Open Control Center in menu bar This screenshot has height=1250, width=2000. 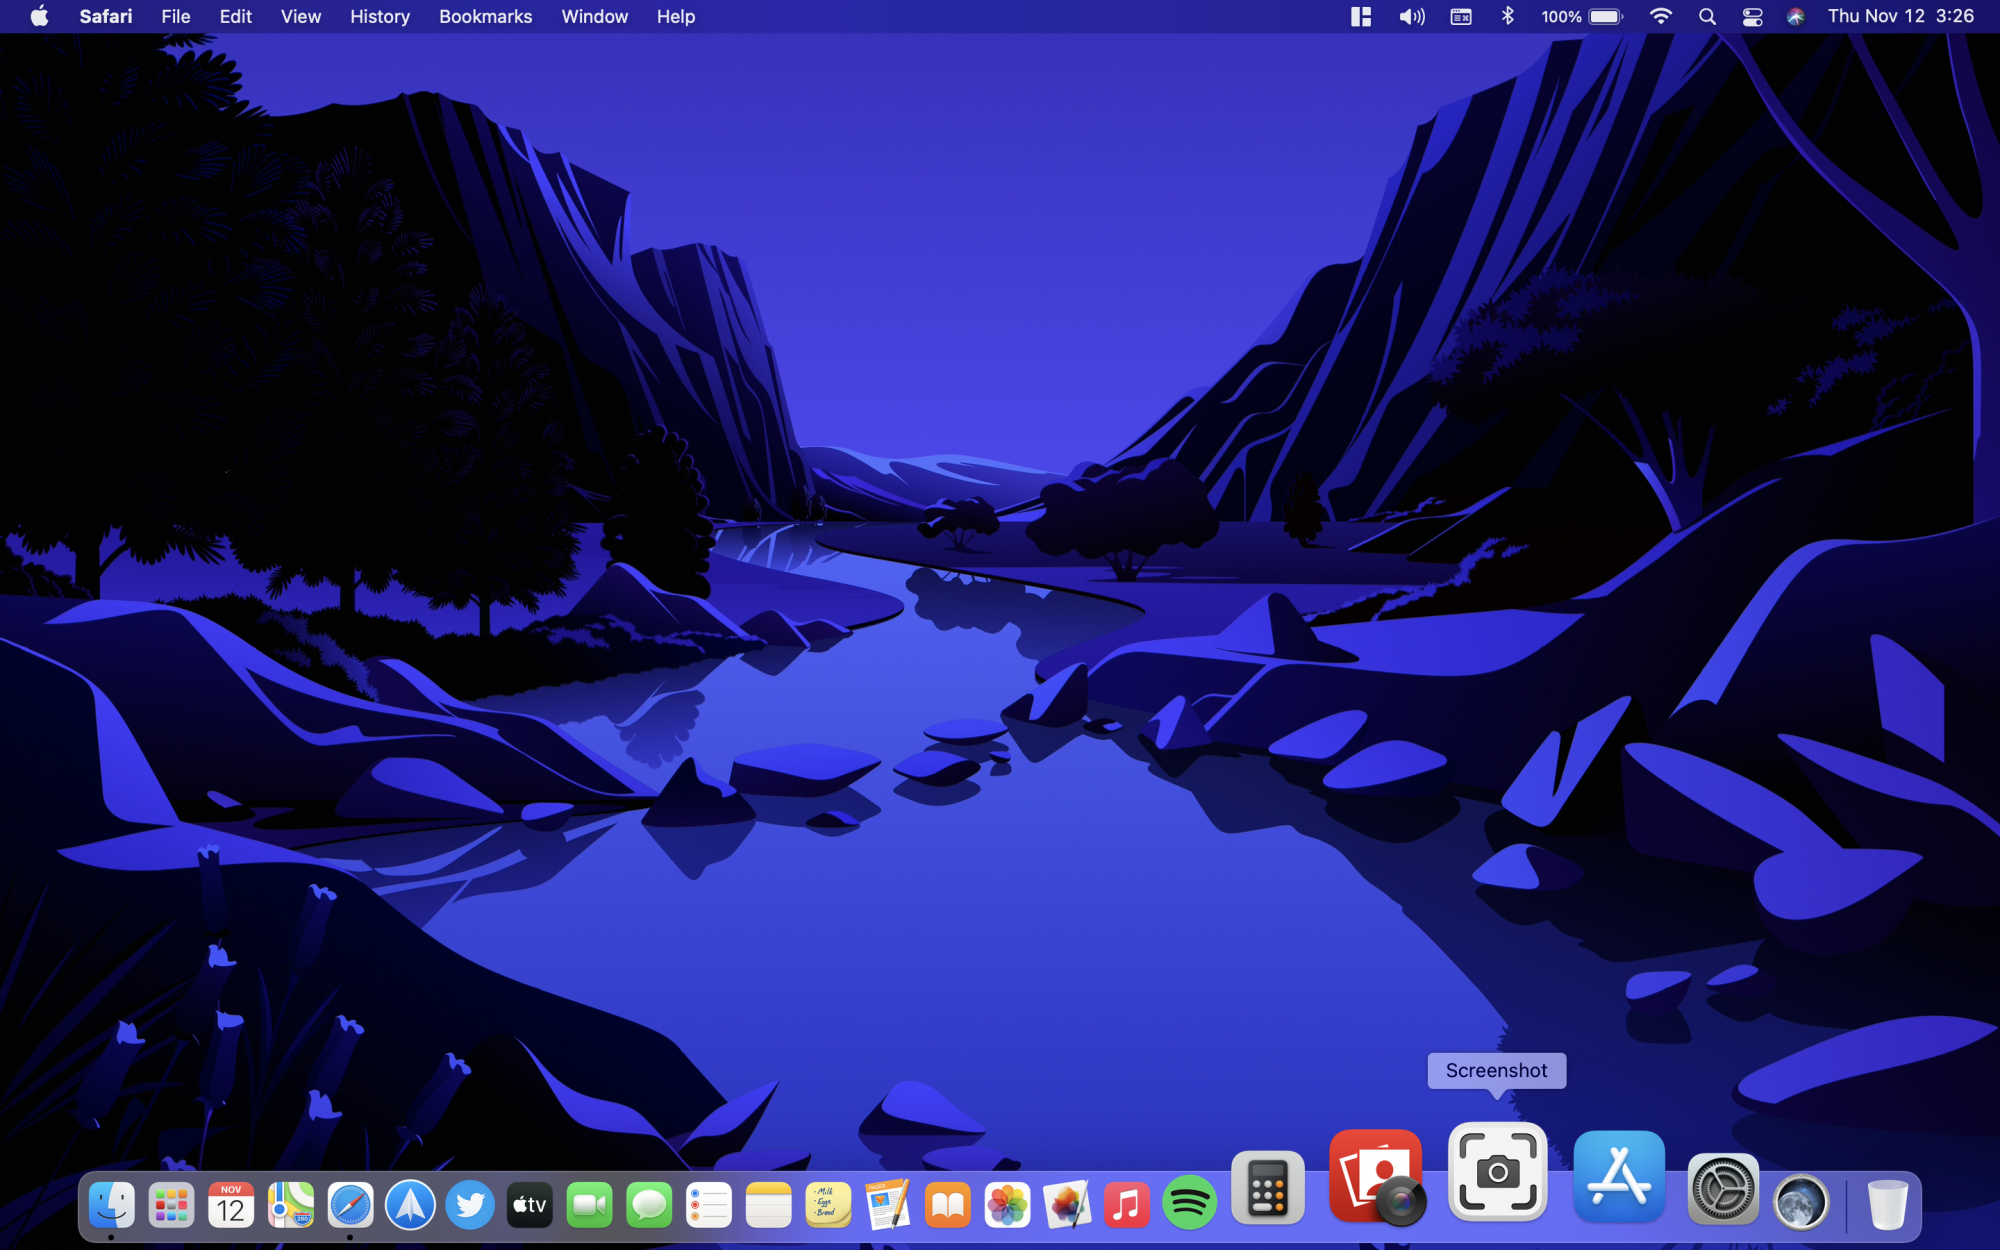[1752, 17]
